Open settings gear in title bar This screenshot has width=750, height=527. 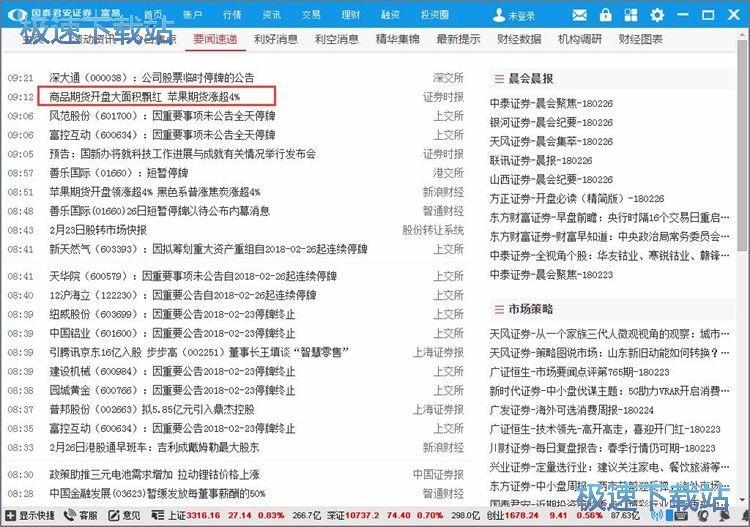pyautogui.click(x=657, y=15)
